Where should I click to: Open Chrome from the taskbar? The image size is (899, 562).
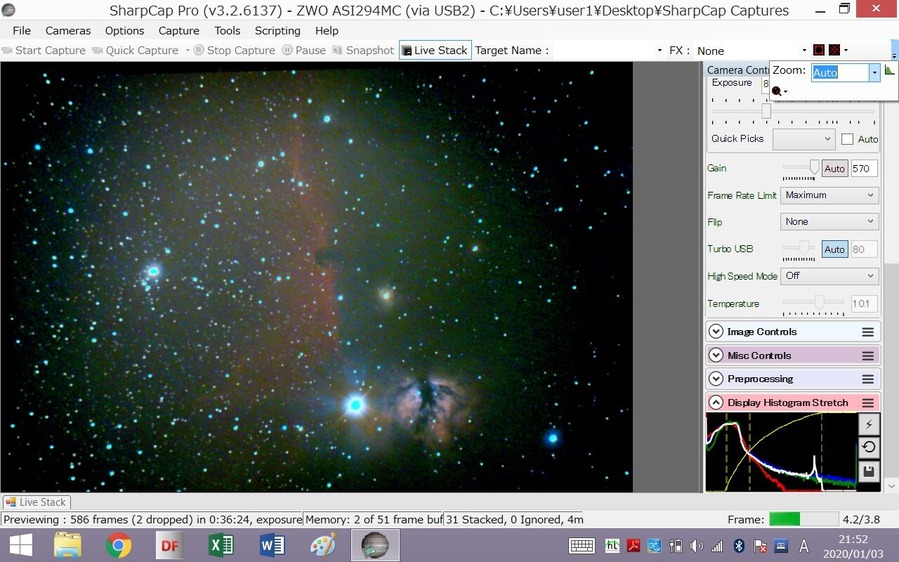click(119, 545)
